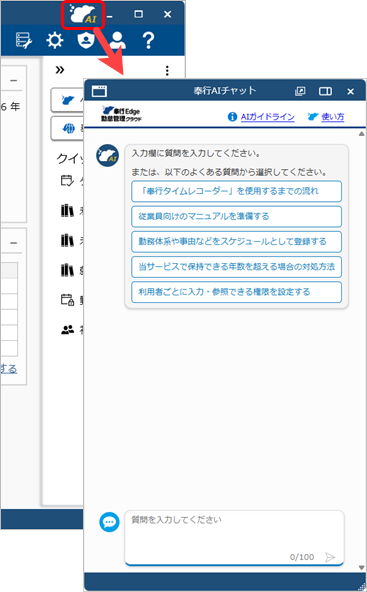Collapse the lower left panel with minus
Screen dimensions: 367x592
[13, 243]
